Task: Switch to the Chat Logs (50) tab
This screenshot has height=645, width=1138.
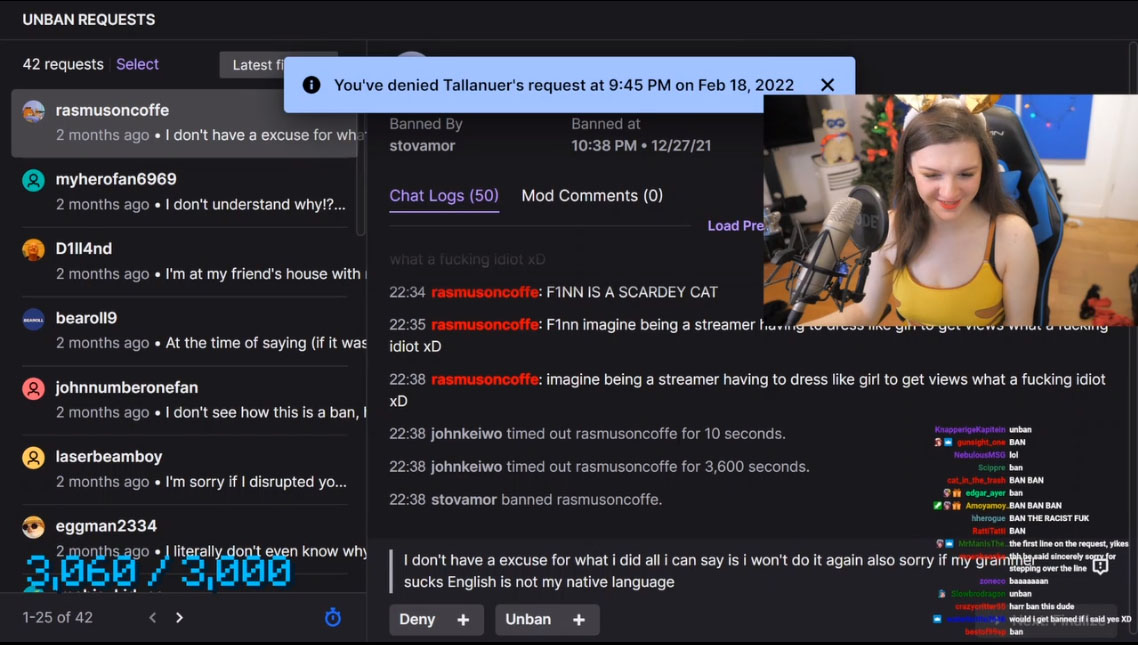Action: [443, 196]
